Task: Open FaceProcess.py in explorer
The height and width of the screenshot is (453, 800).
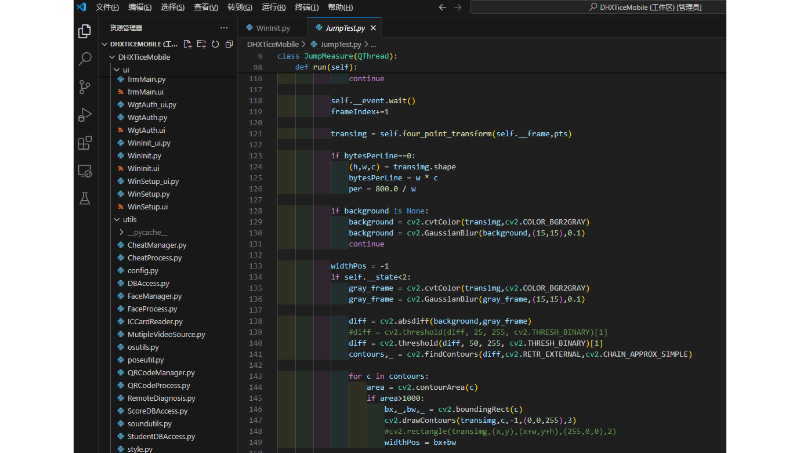Action: pyautogui.click(x=152, y=309)
